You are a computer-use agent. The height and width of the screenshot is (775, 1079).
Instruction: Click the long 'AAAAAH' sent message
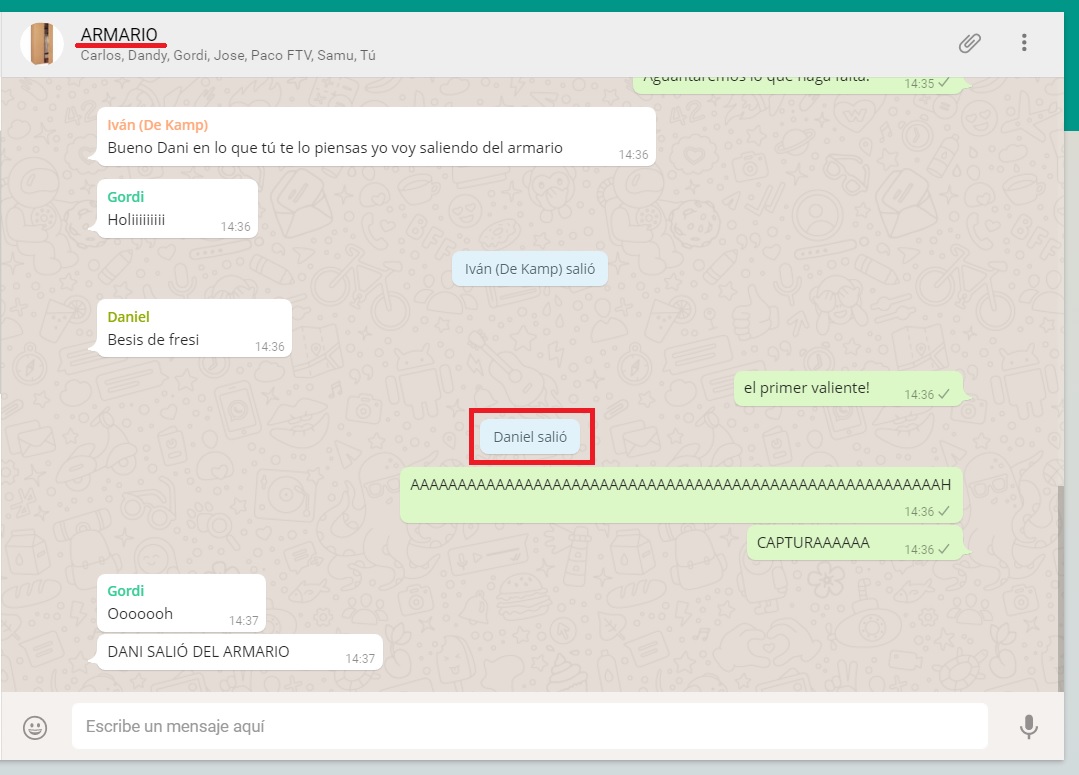pos(680,485)
